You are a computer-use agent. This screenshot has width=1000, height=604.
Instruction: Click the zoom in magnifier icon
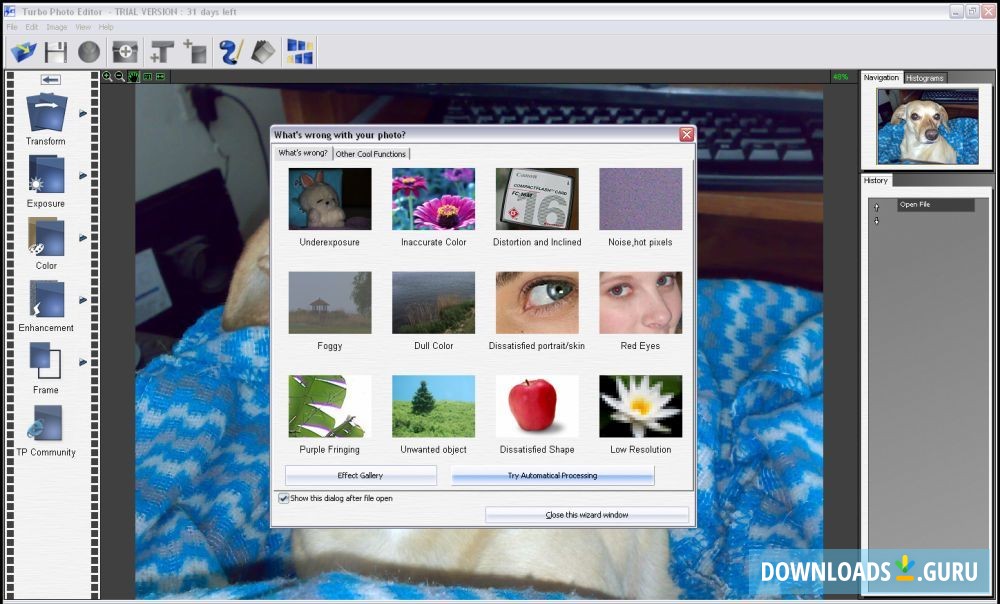click(x=107, y=77)
